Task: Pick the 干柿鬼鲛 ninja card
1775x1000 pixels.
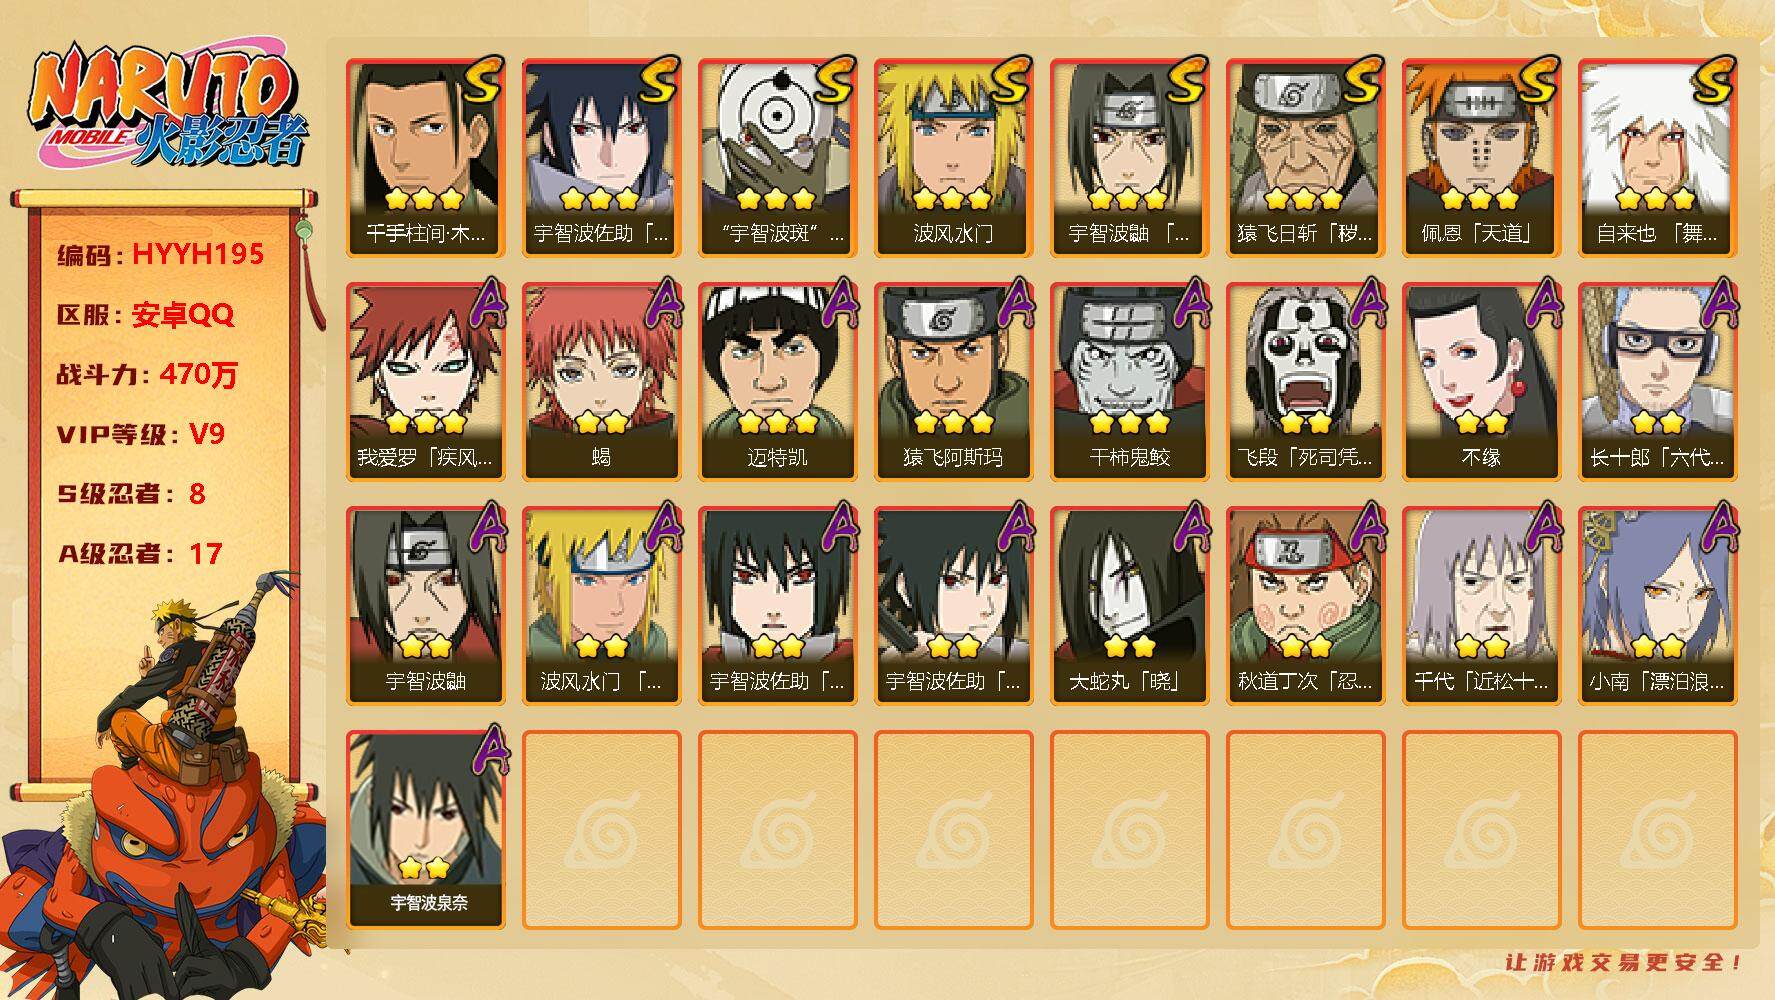Action: pyautogui.click(x=1129, y=381)
